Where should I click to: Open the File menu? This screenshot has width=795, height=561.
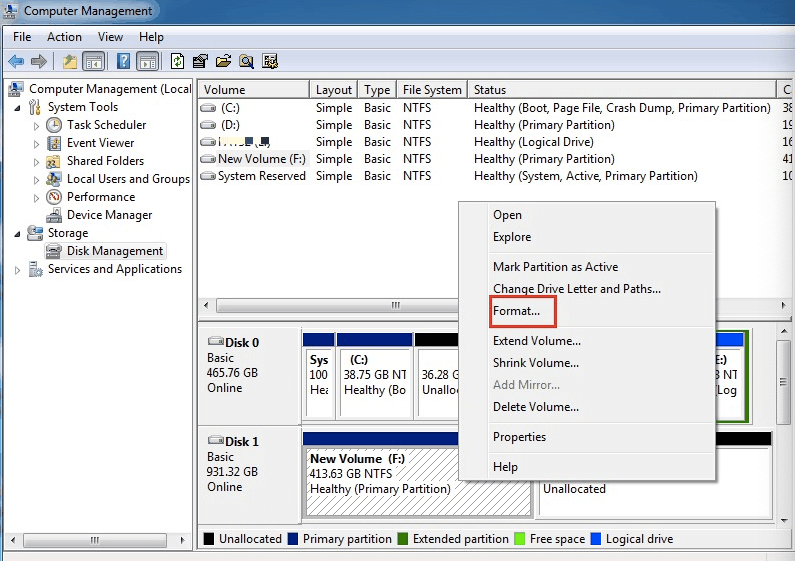pos(22,37)
